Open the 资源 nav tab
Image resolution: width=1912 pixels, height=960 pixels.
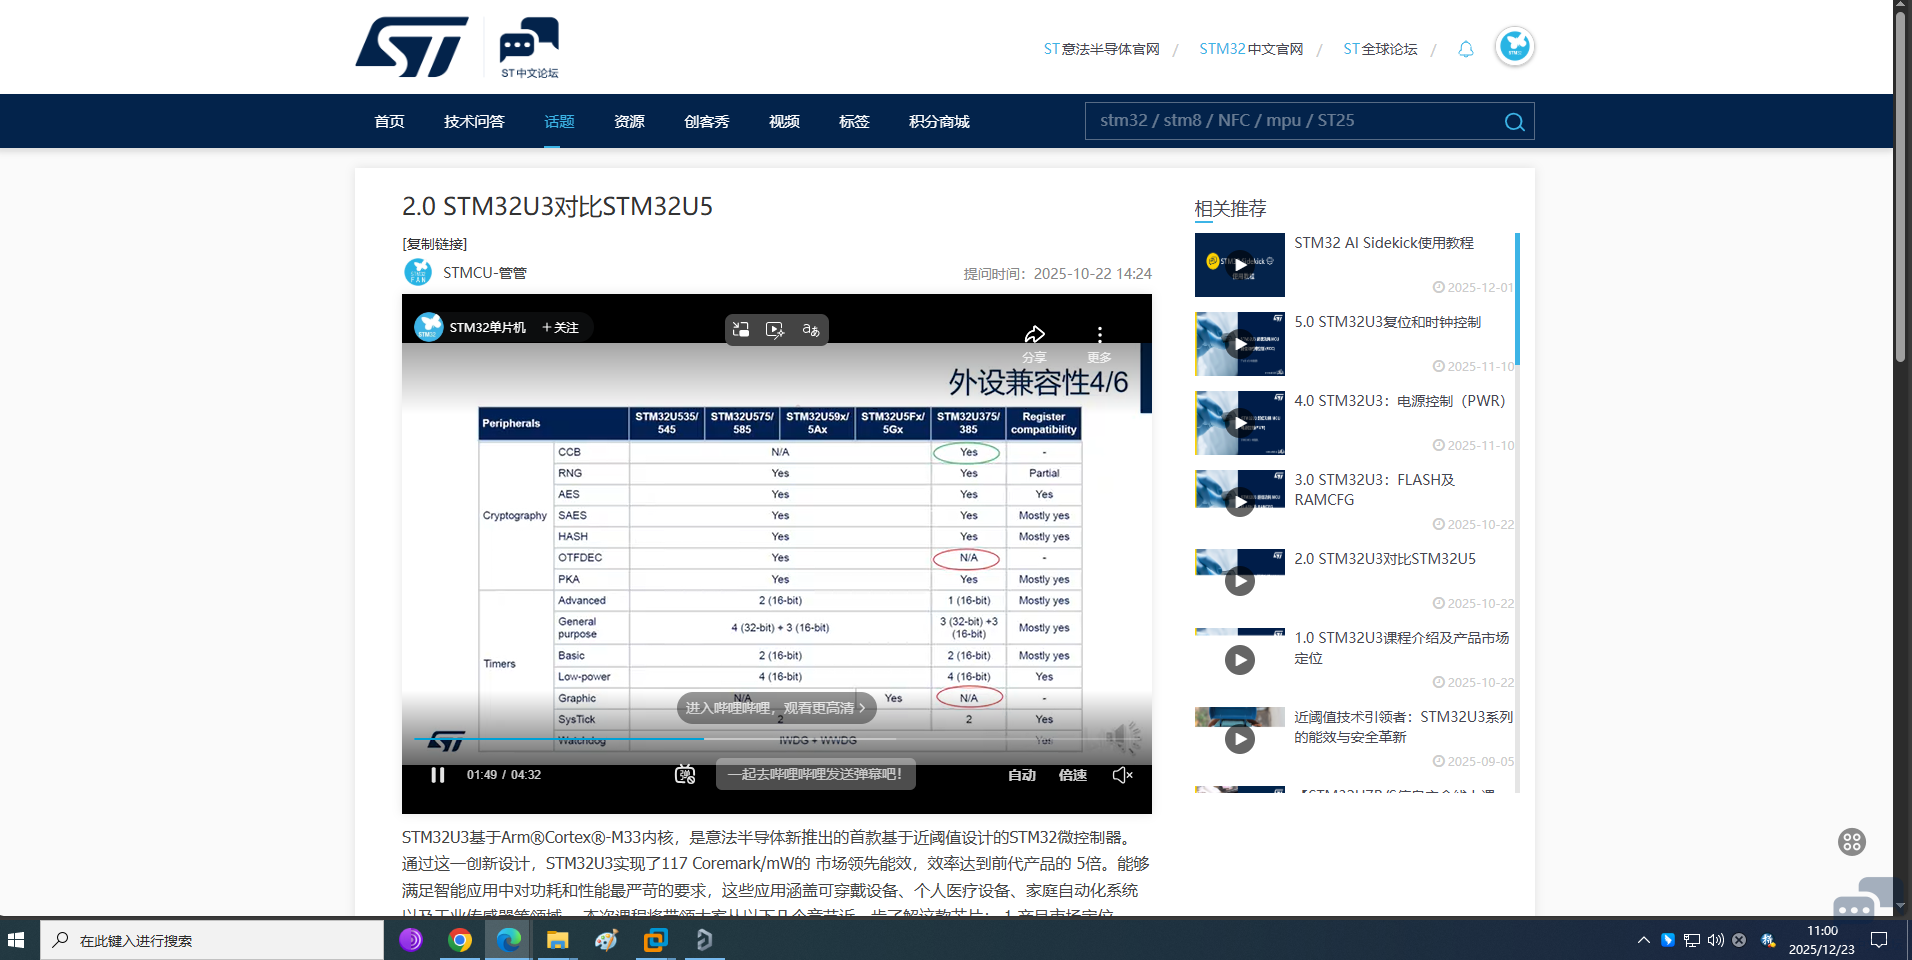click(x=629, y=122)
